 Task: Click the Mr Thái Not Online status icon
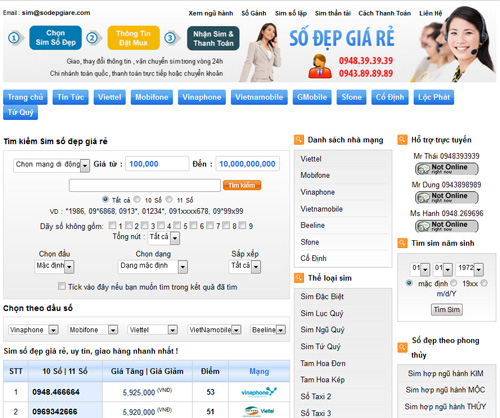(447, 169)
